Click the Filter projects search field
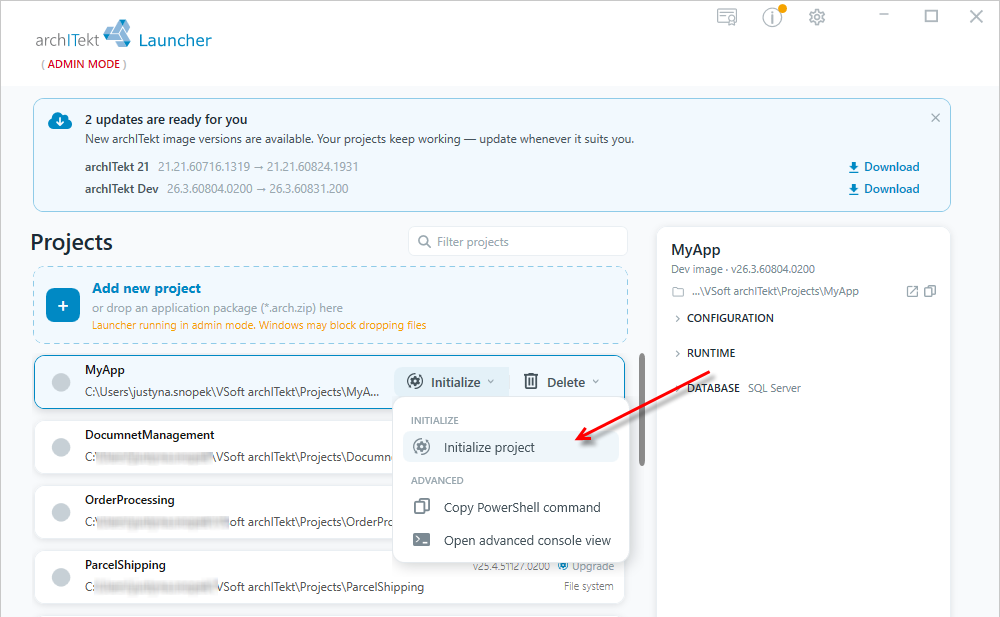This screenshot has width=1000, height=617. pyautogui.click(x=518, y=242)
